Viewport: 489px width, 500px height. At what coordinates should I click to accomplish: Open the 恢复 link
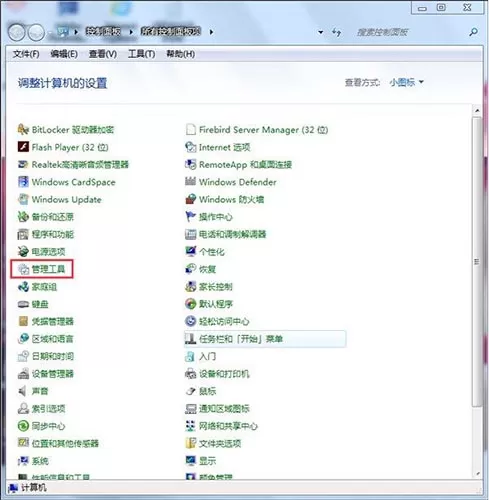(x=207, y=269)
